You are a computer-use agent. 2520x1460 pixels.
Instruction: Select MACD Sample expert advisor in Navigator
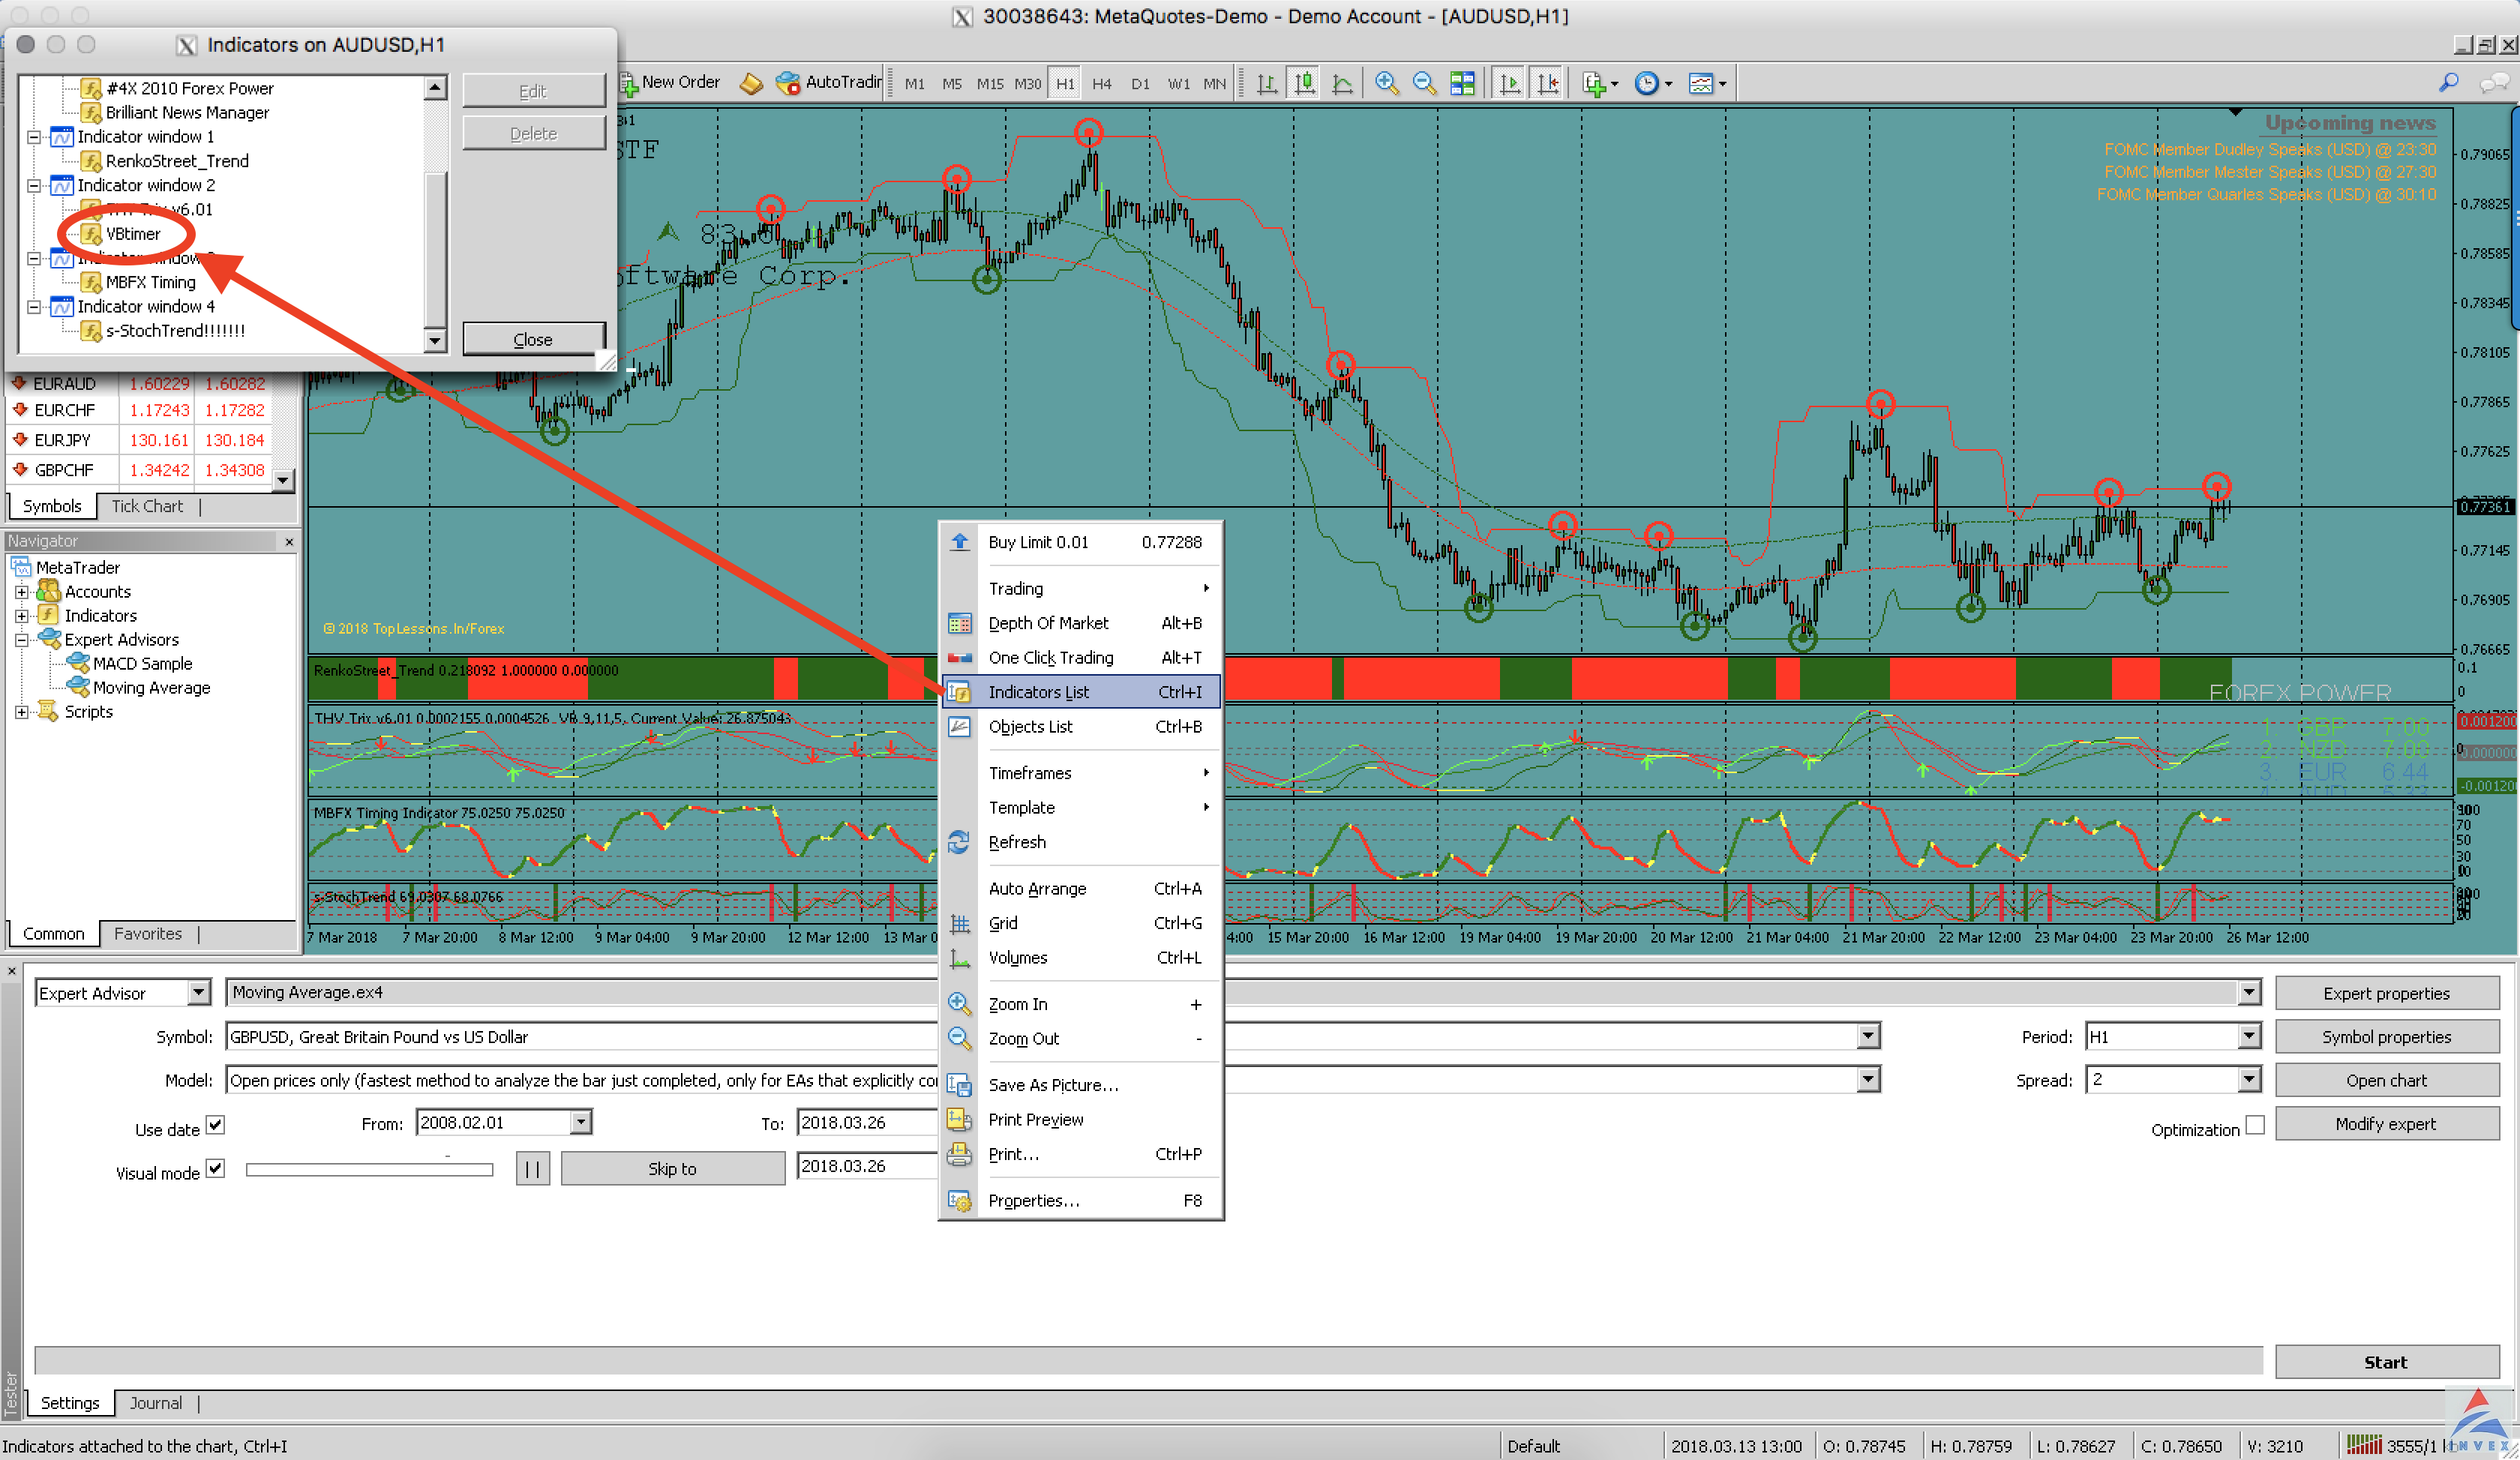click(x=142, y=663)
